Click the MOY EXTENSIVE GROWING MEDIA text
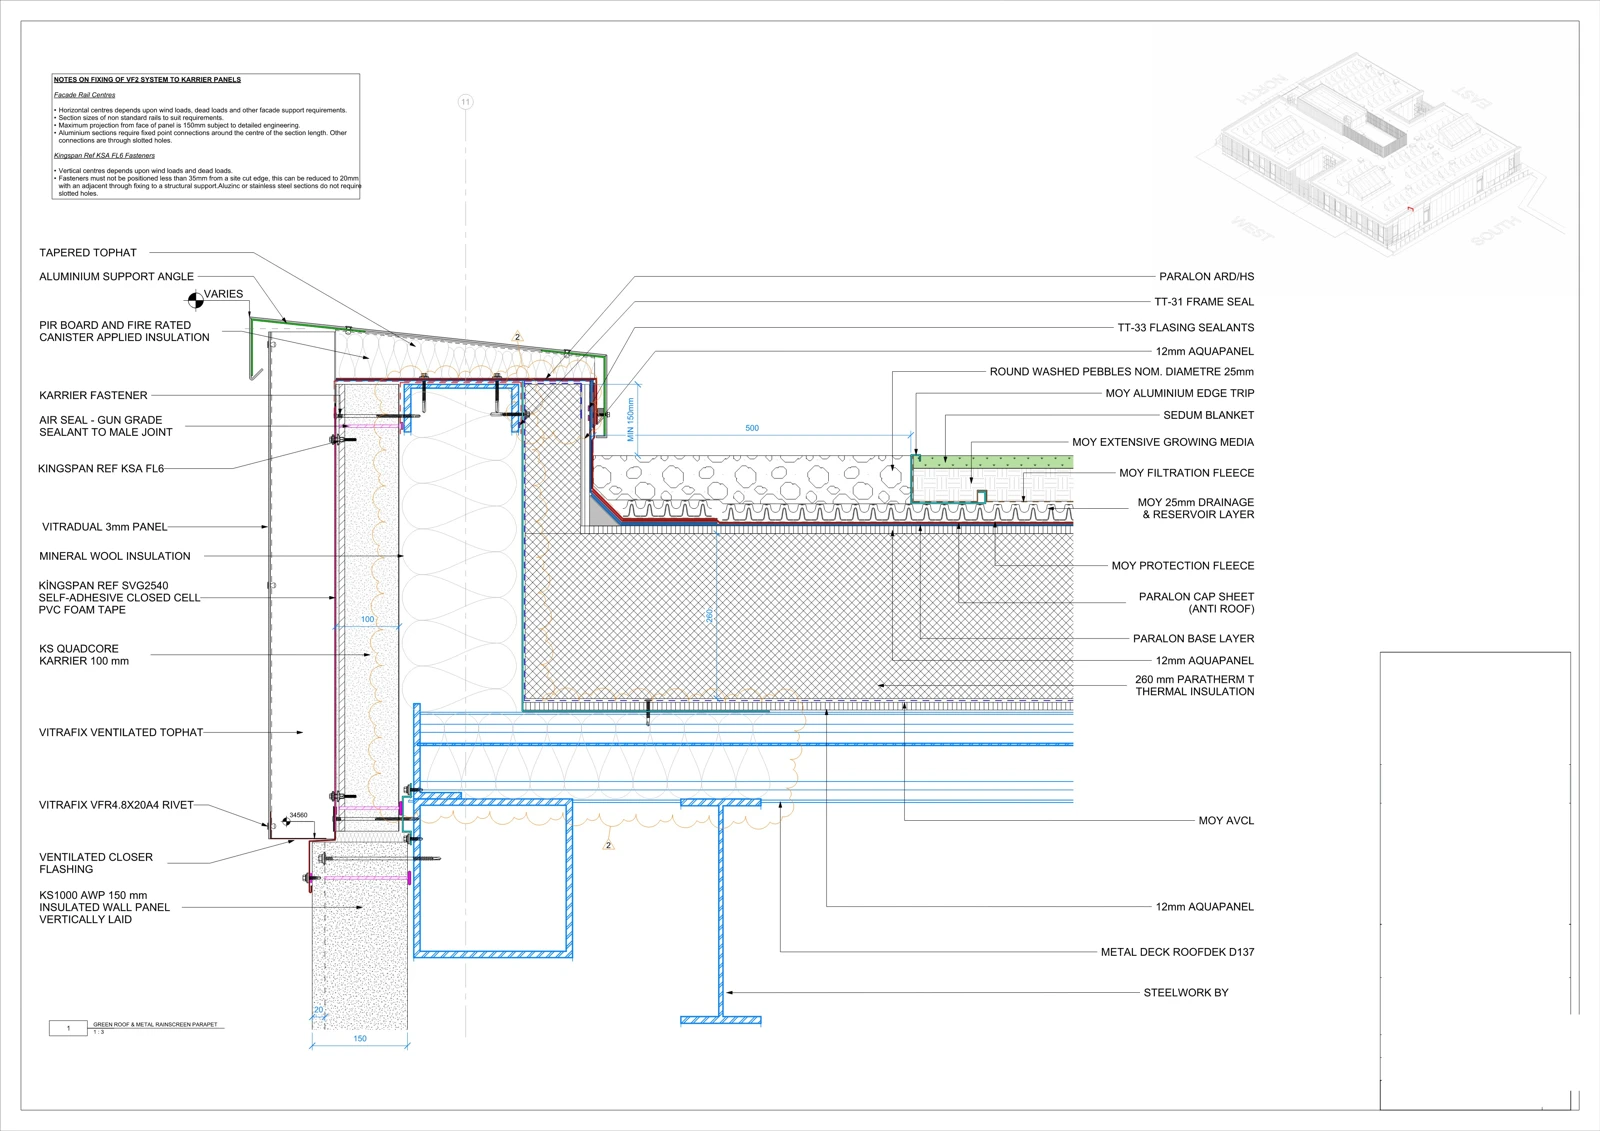Viewport: 1600px width, 1131px height. (x=1163, y=442)
